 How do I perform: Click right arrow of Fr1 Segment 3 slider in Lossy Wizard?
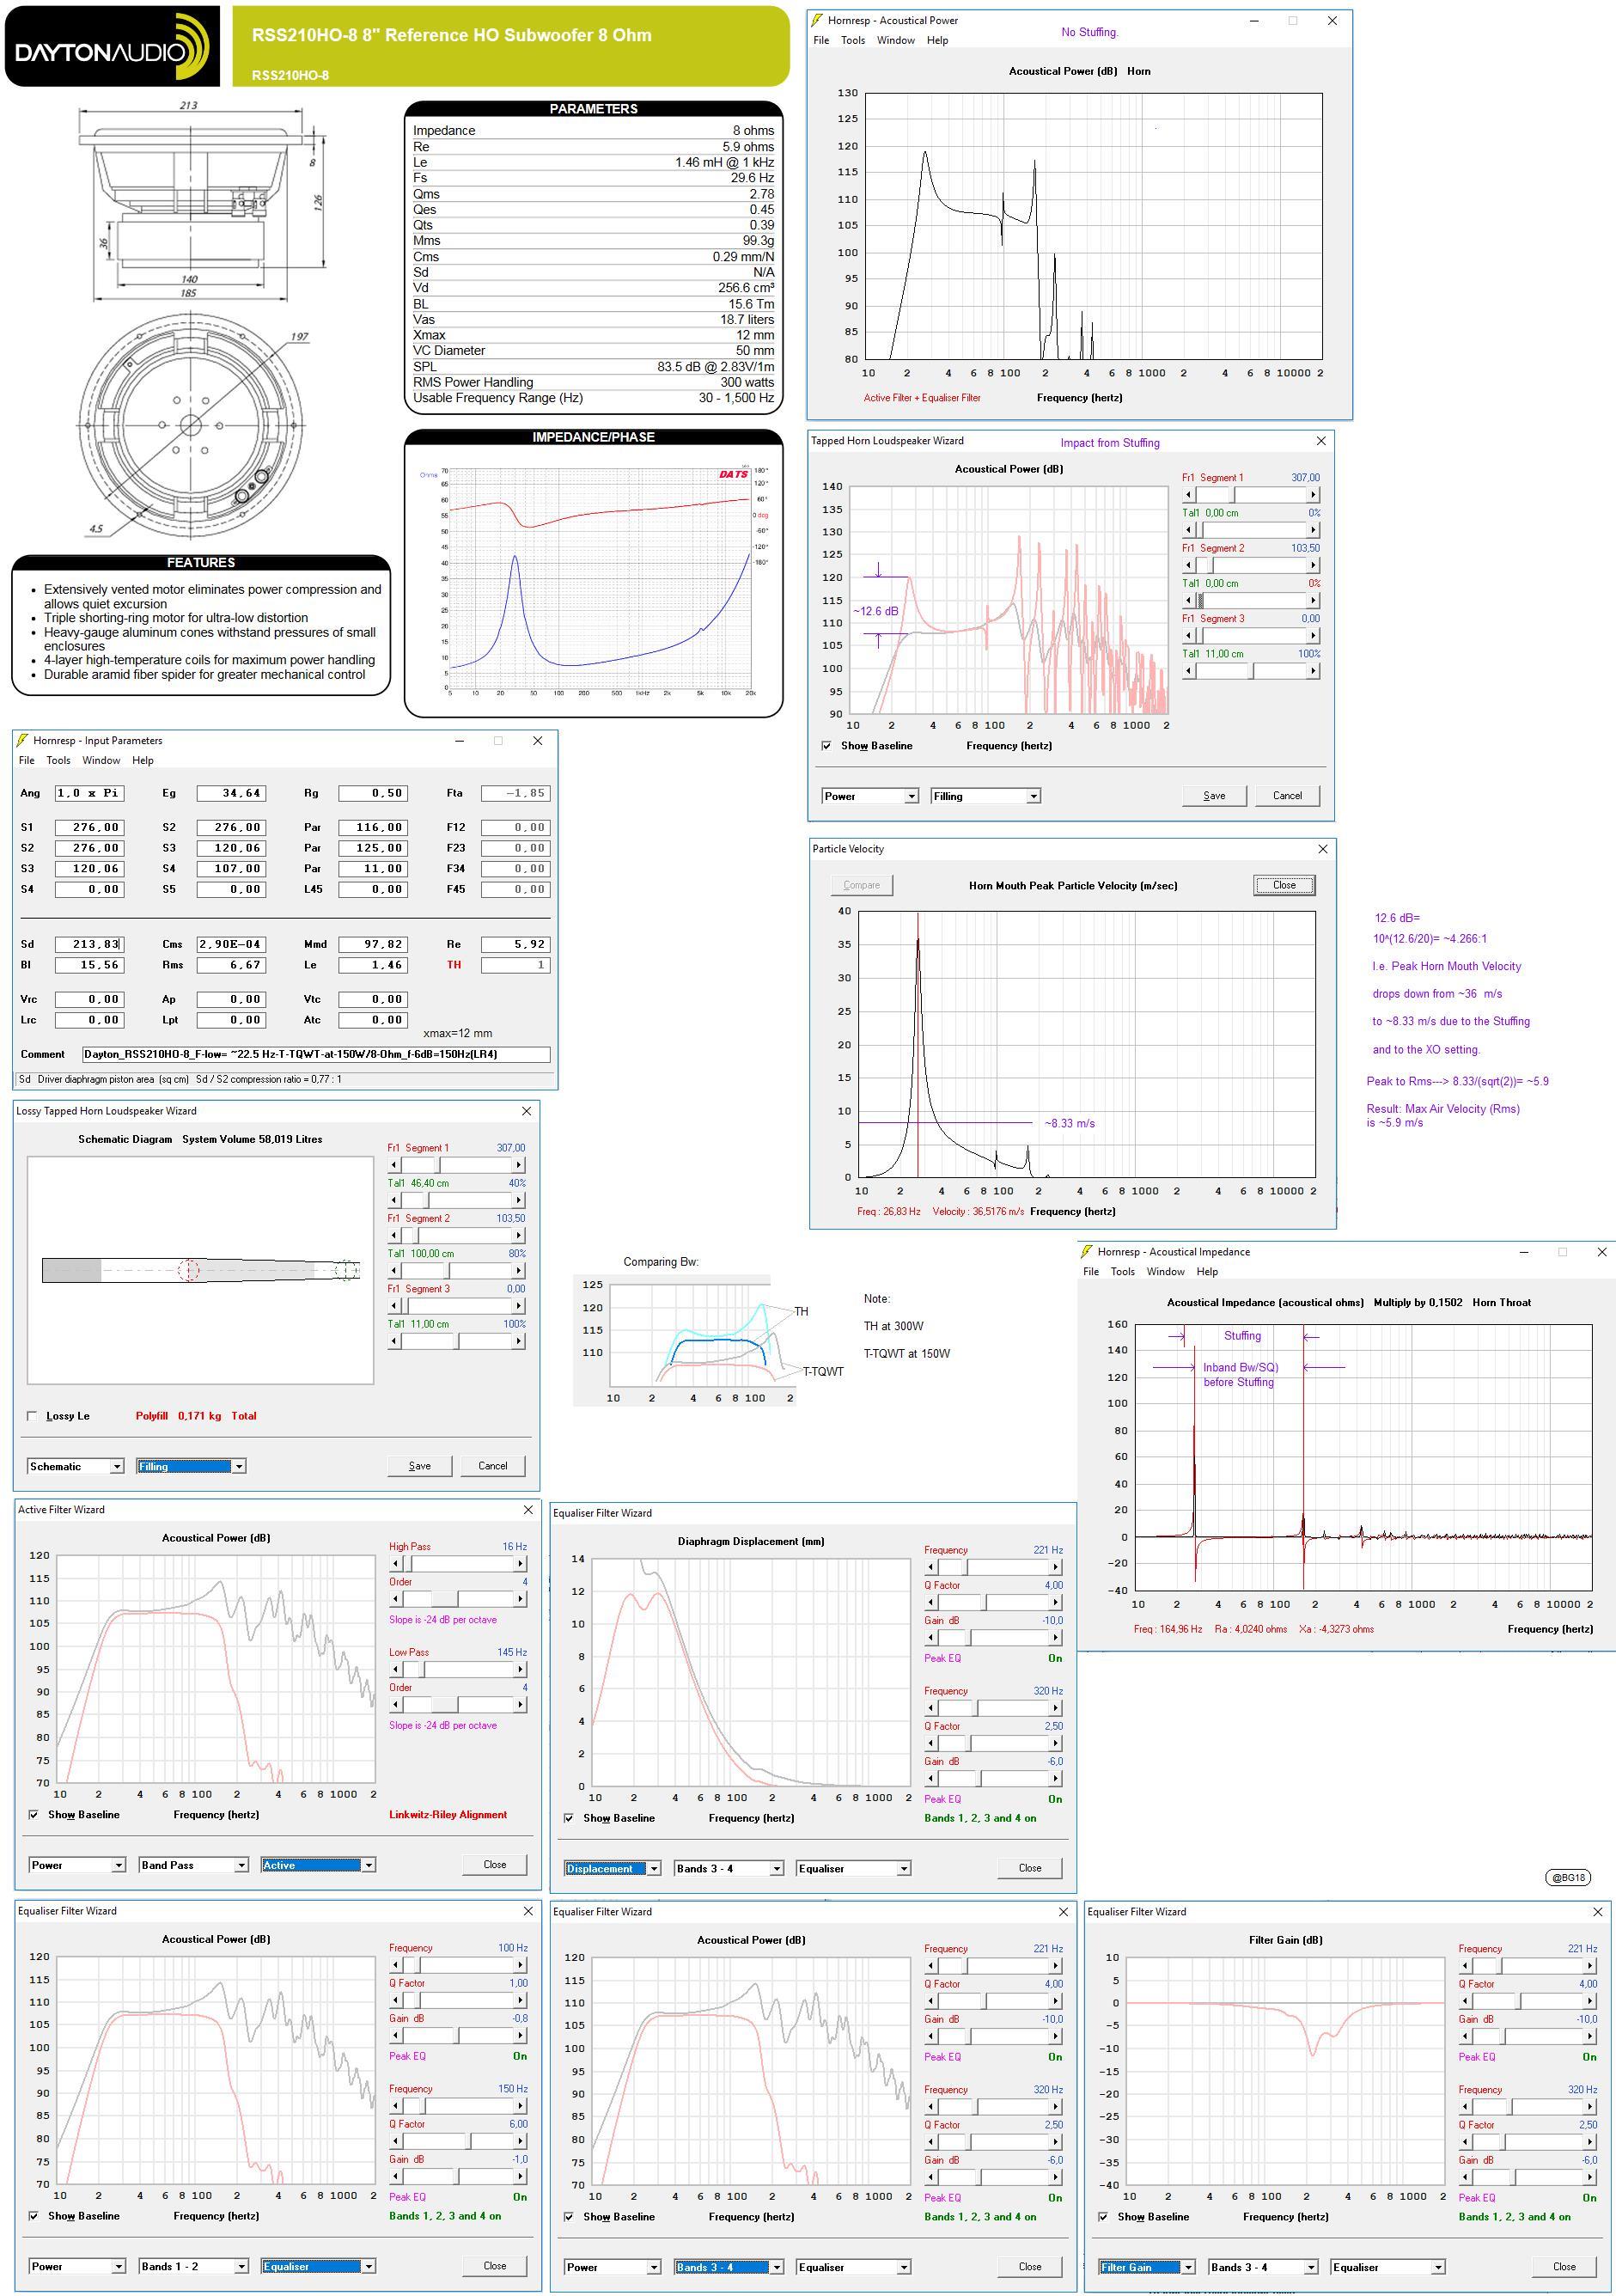pyautogui.click(x=518, y=1306)
